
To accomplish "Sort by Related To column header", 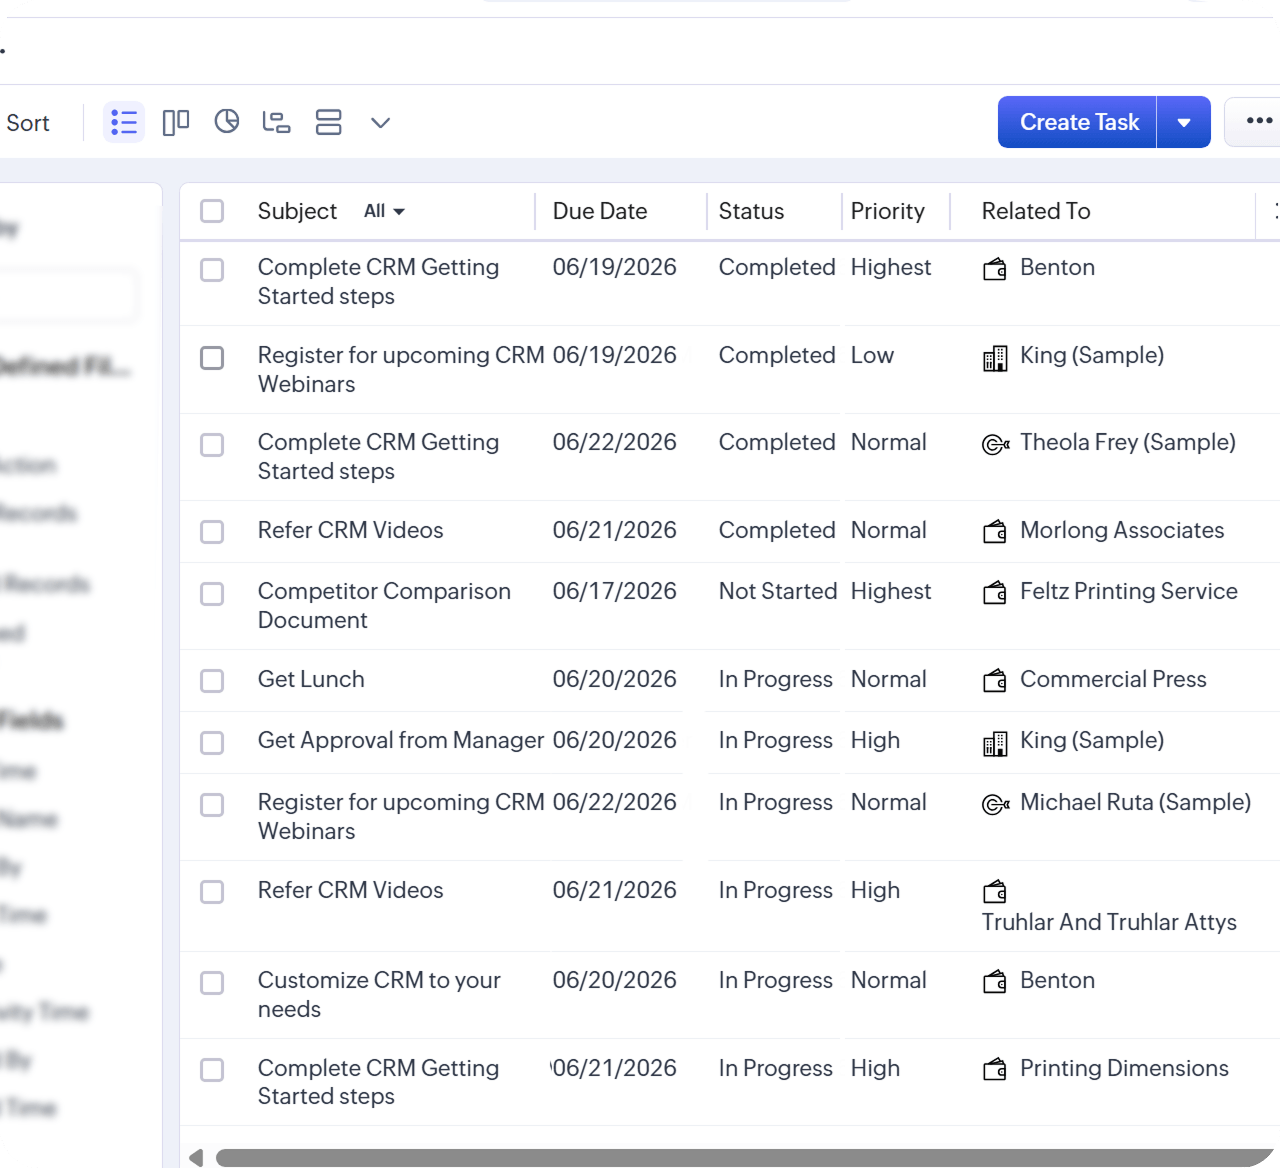I will coord(1036,211).
